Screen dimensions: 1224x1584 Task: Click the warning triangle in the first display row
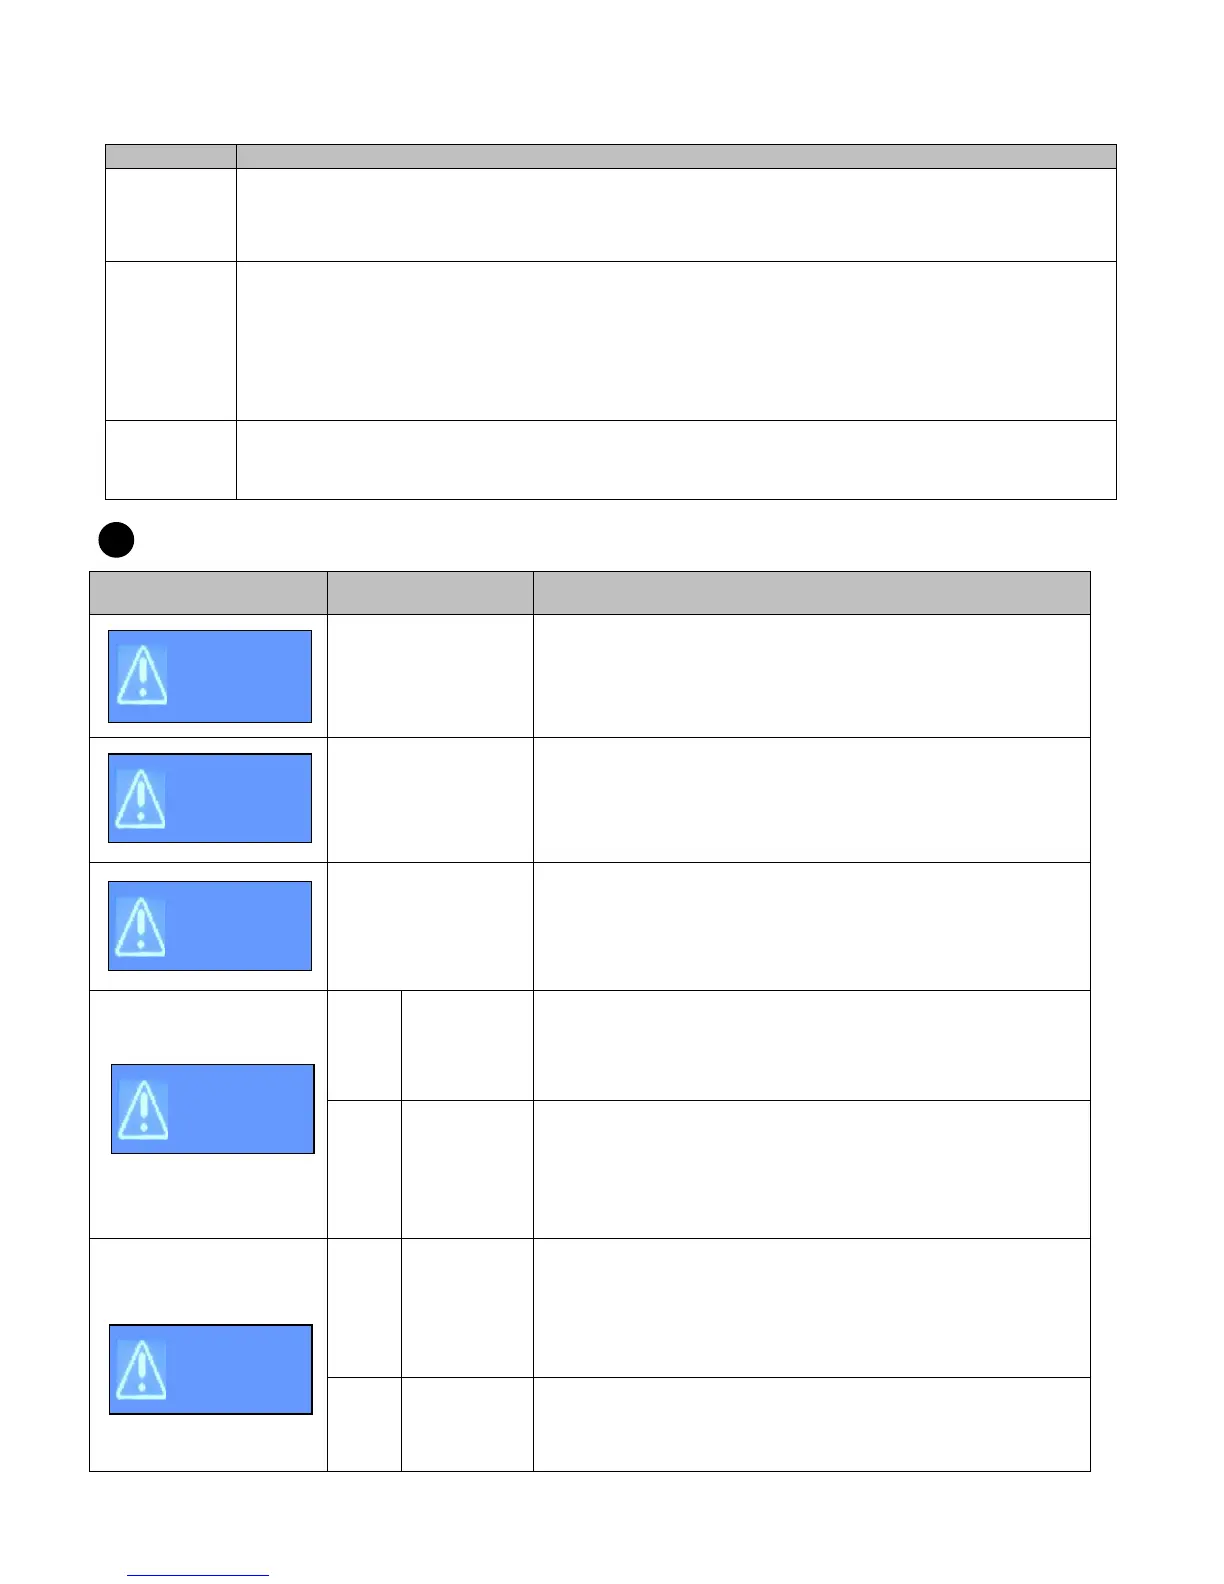(x=143, y=675)
